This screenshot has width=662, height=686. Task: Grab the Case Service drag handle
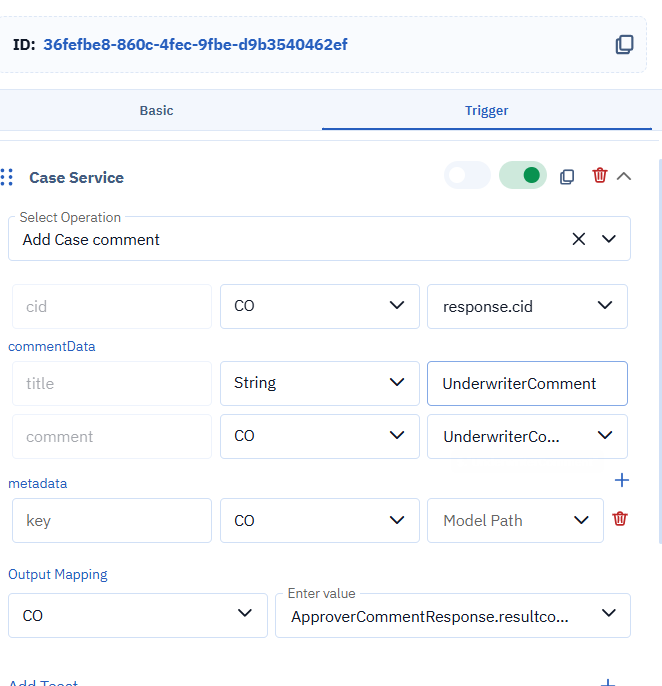pyautogui.click(x=7, y=177)
